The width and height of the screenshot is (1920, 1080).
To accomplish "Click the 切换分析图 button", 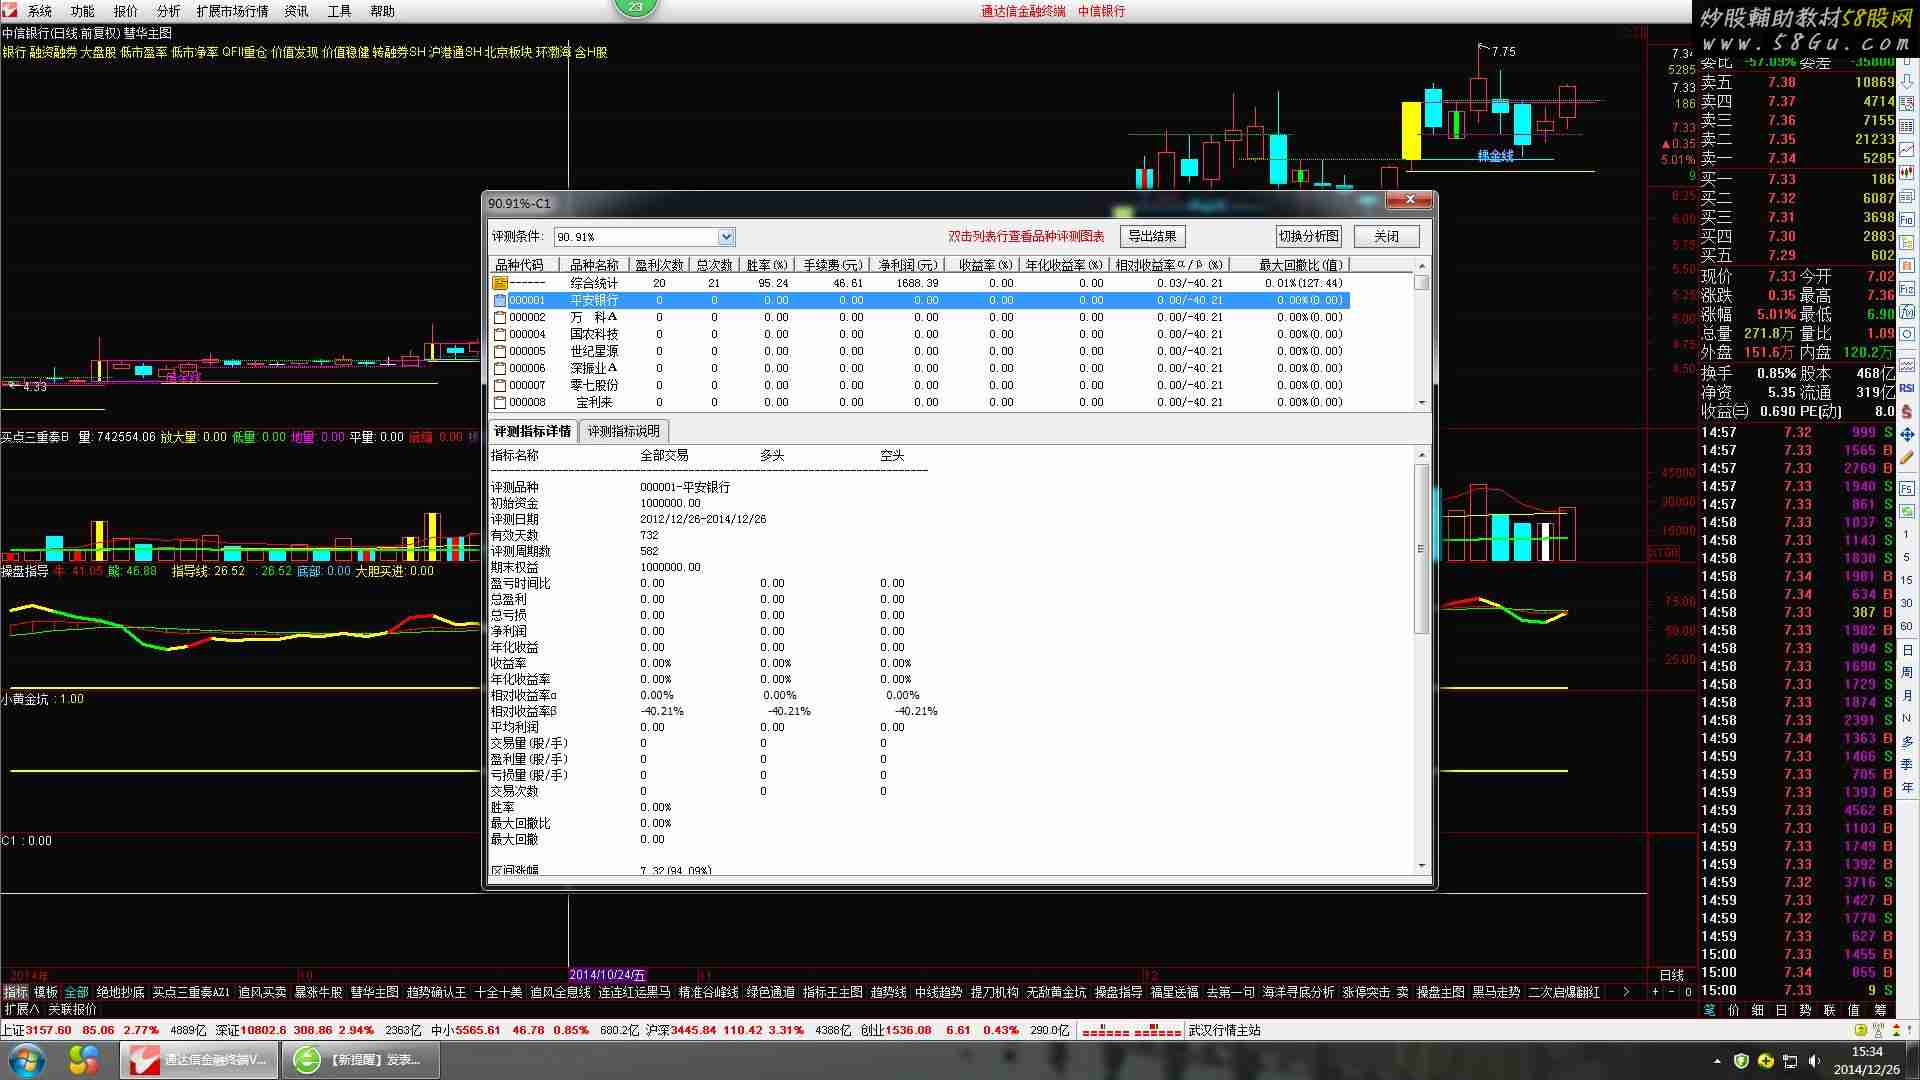I will coord(1308,236).
